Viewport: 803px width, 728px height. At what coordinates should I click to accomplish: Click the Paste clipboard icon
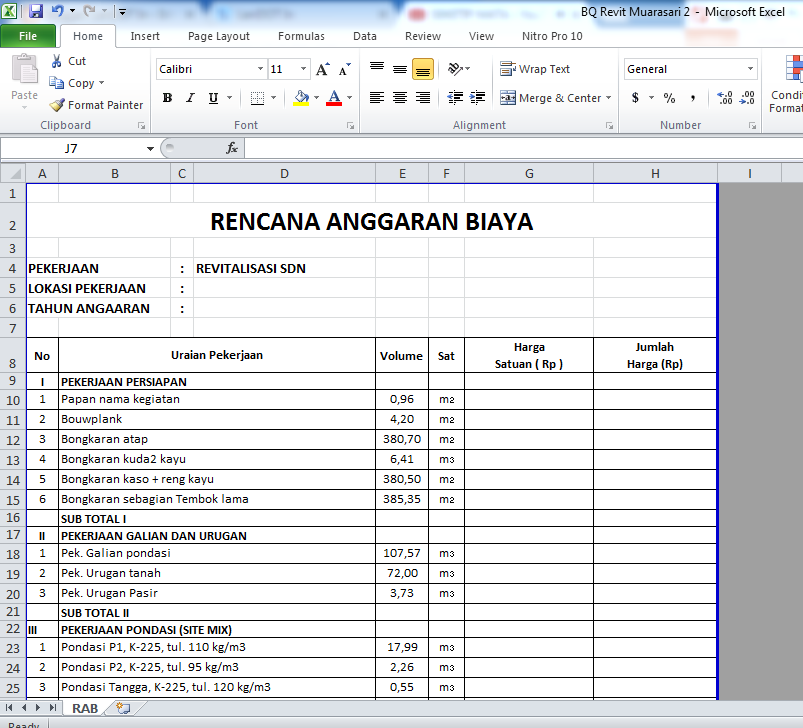[25, 69]
